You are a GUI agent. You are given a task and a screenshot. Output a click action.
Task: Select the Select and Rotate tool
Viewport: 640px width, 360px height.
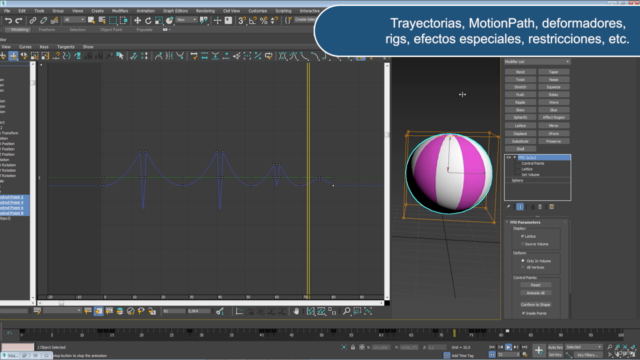(148, 20)
